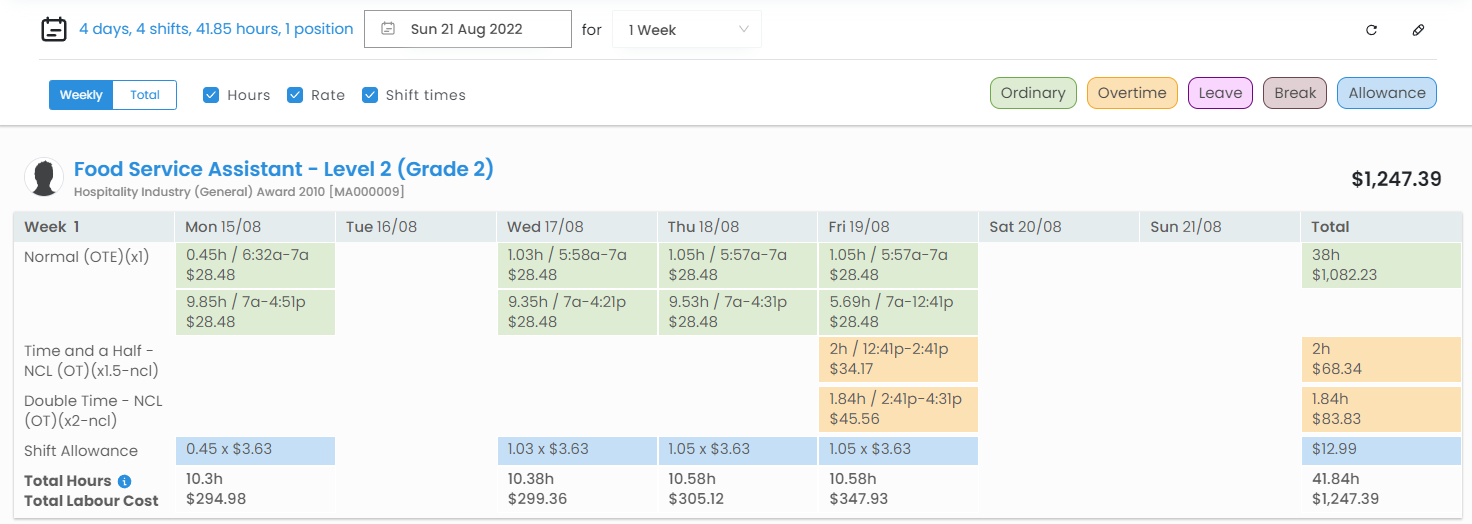The height and width of the screenshot is (524, 1472).
Task: Click the small calendar icon in date field
Action: 389,30
